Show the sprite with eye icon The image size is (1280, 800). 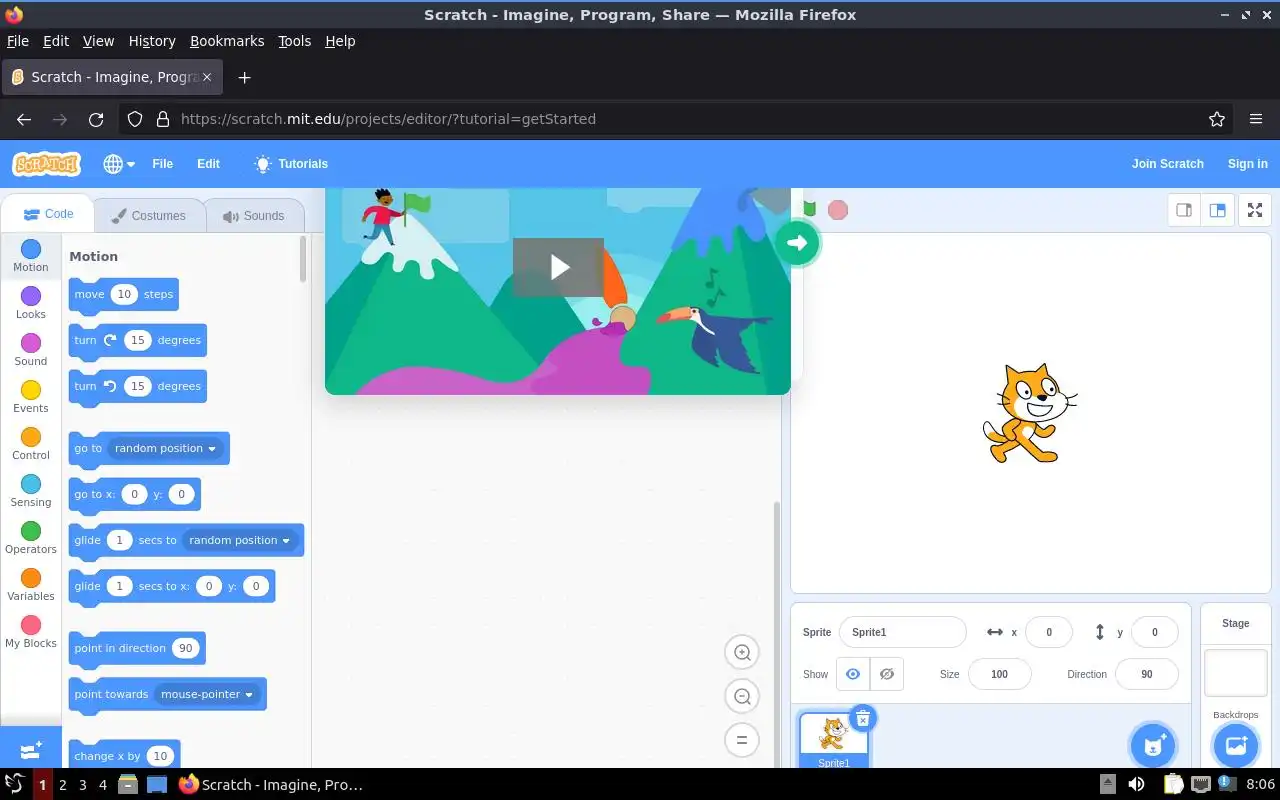[853, 674]
